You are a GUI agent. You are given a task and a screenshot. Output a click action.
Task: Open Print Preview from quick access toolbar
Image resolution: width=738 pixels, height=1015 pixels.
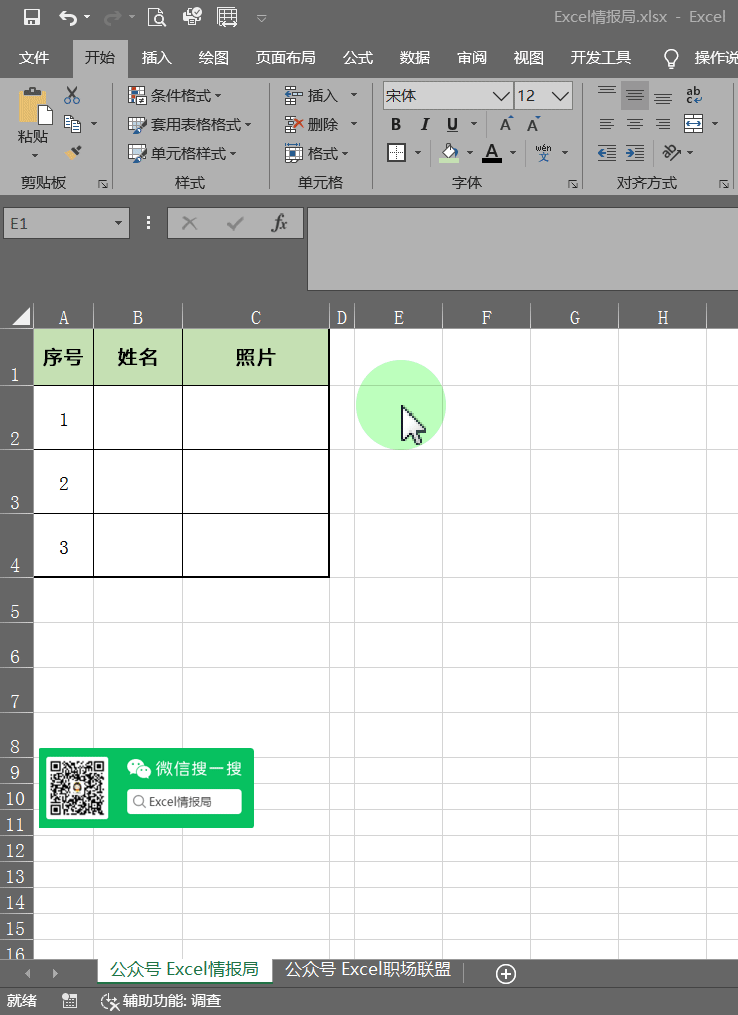click(157, 17)
